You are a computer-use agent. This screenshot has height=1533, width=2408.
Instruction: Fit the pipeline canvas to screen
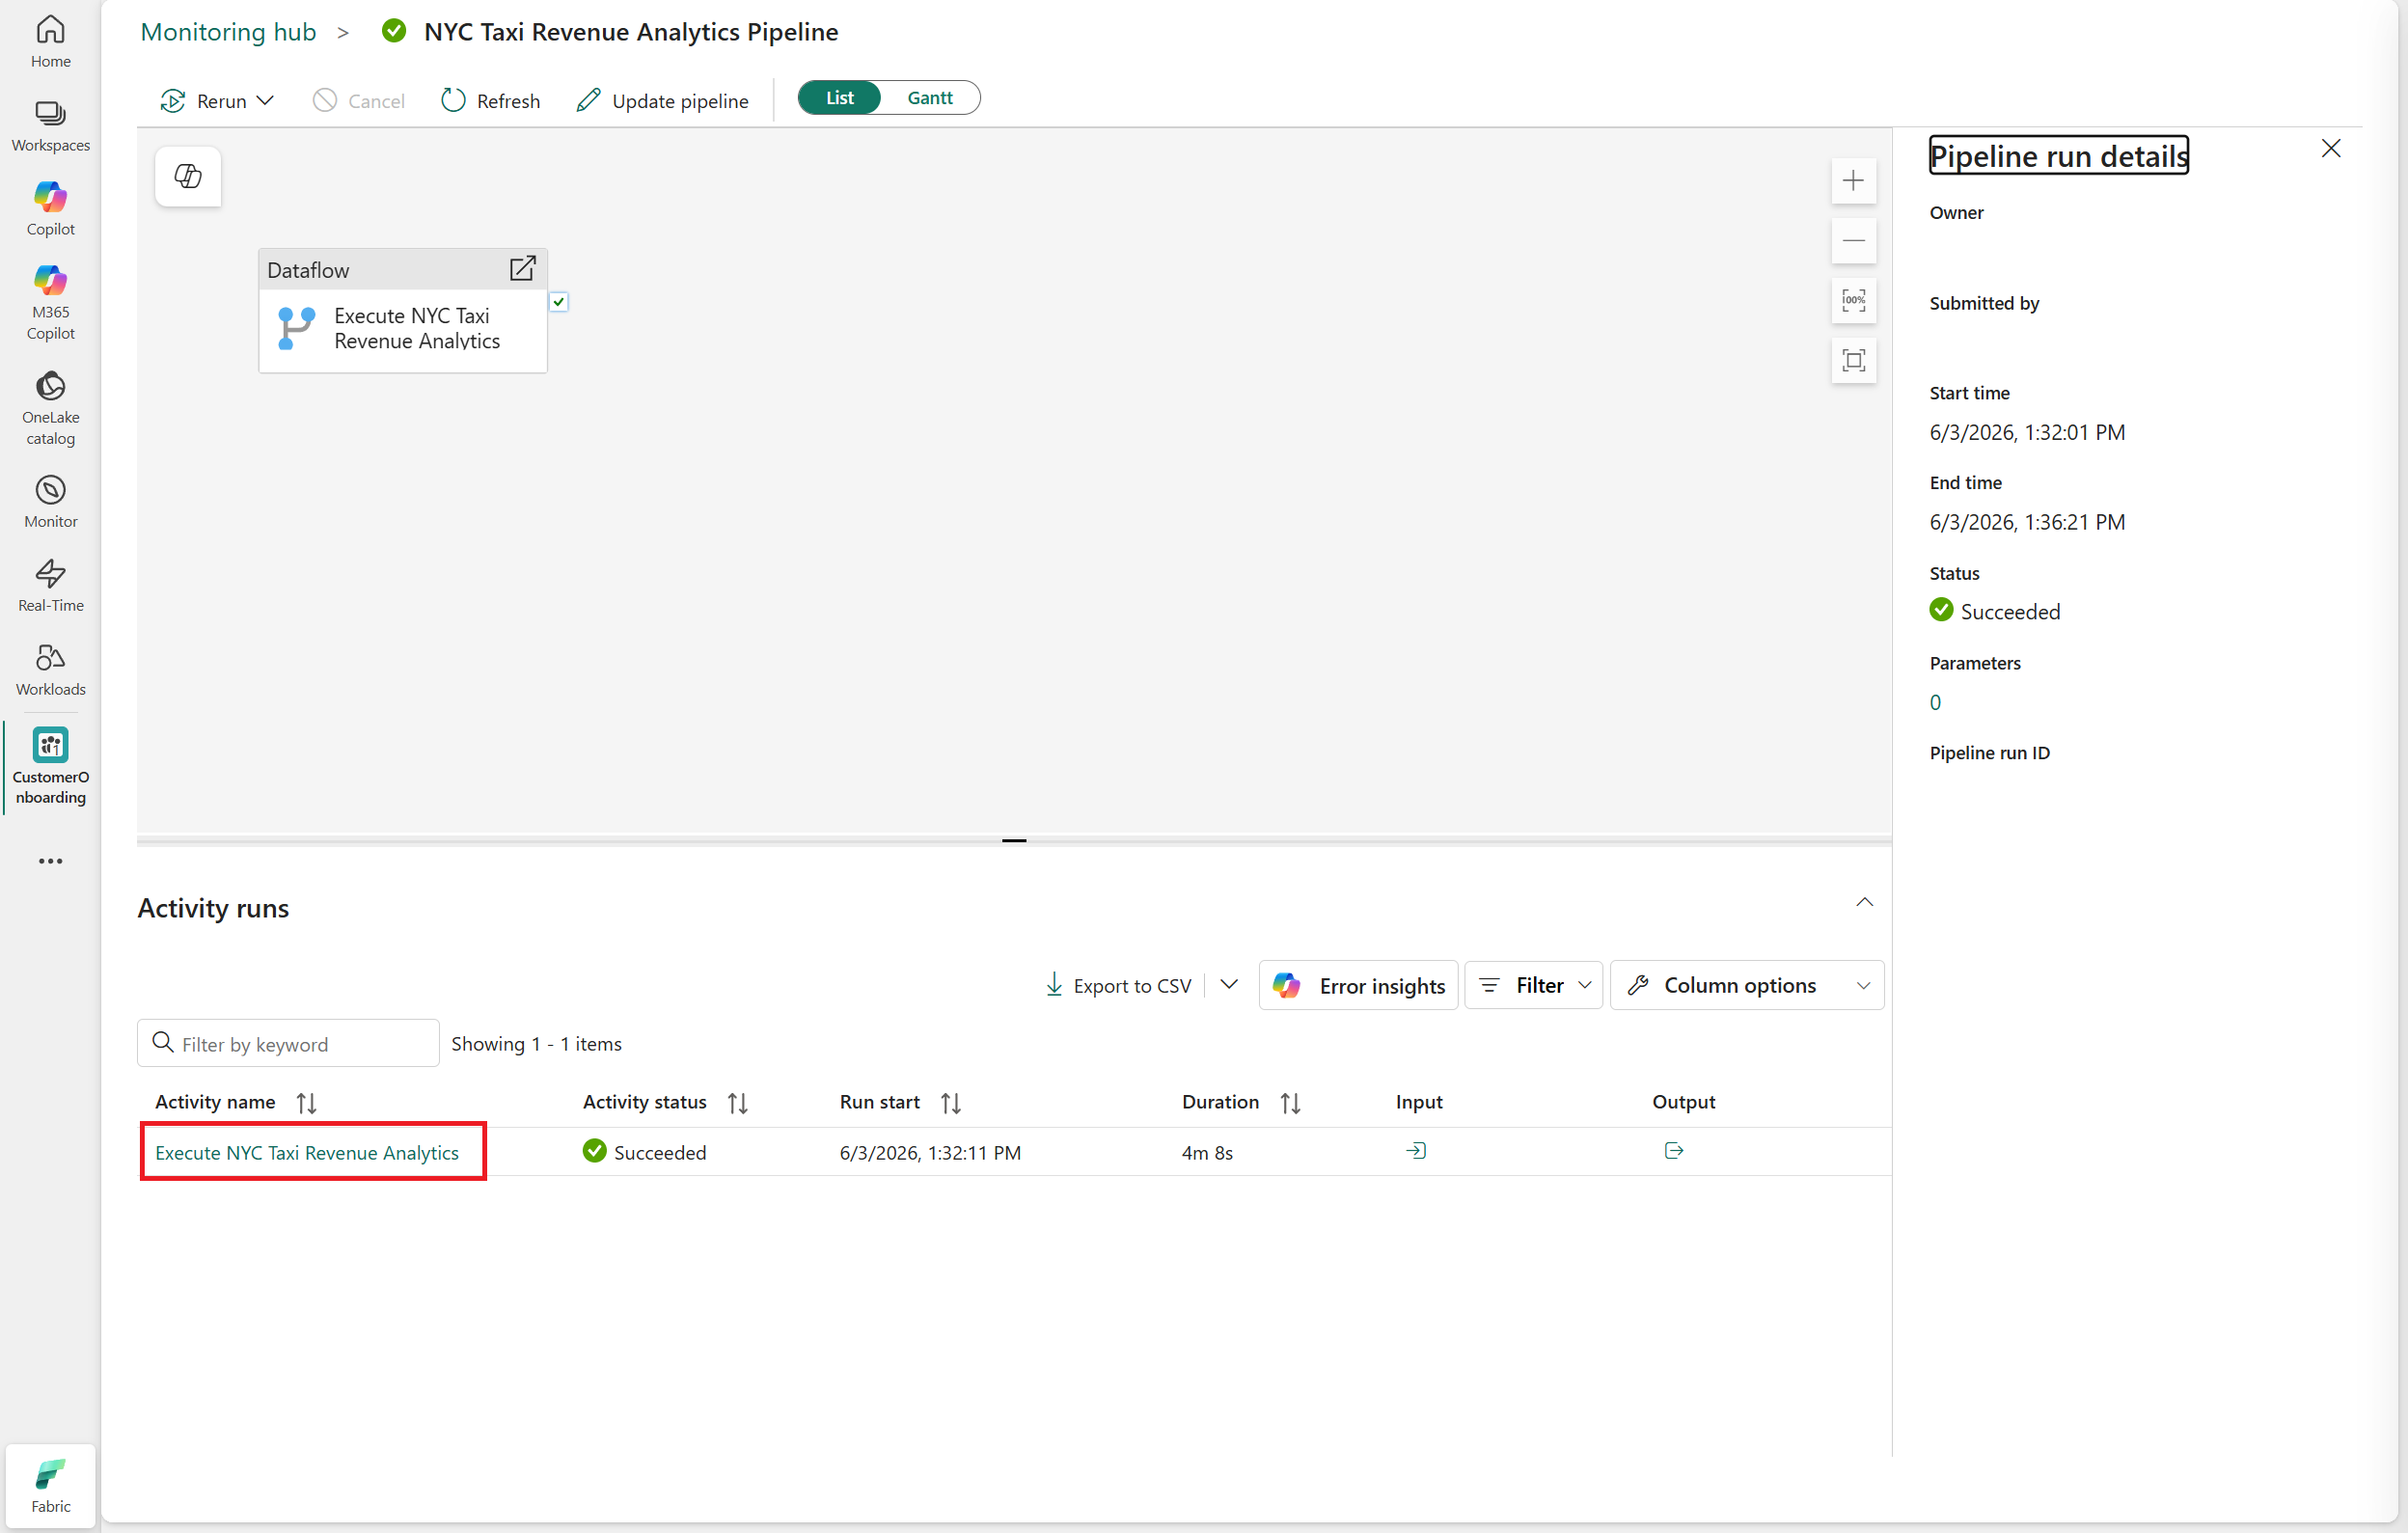(1853, 361)
